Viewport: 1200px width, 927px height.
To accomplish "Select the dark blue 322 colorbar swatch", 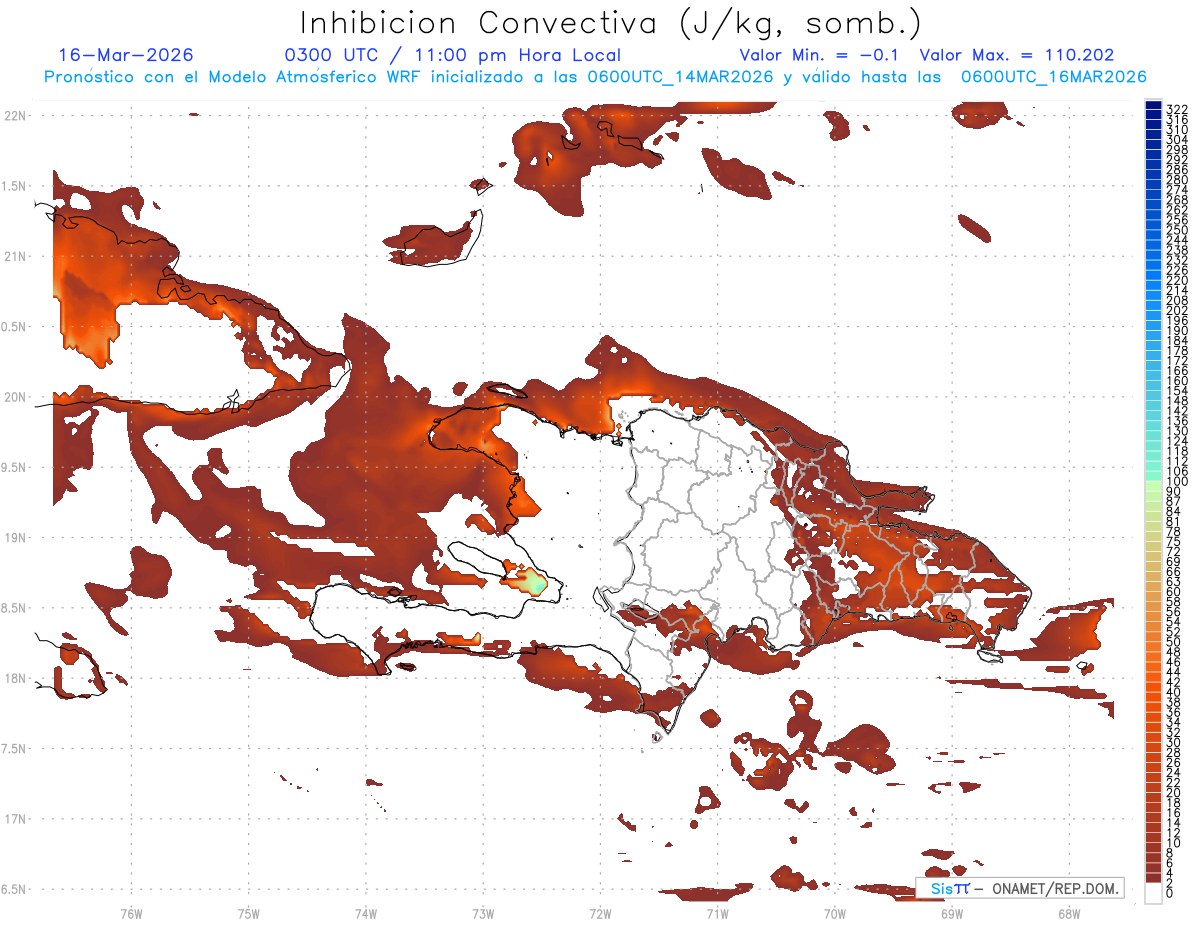I will tap(1154, 107).
